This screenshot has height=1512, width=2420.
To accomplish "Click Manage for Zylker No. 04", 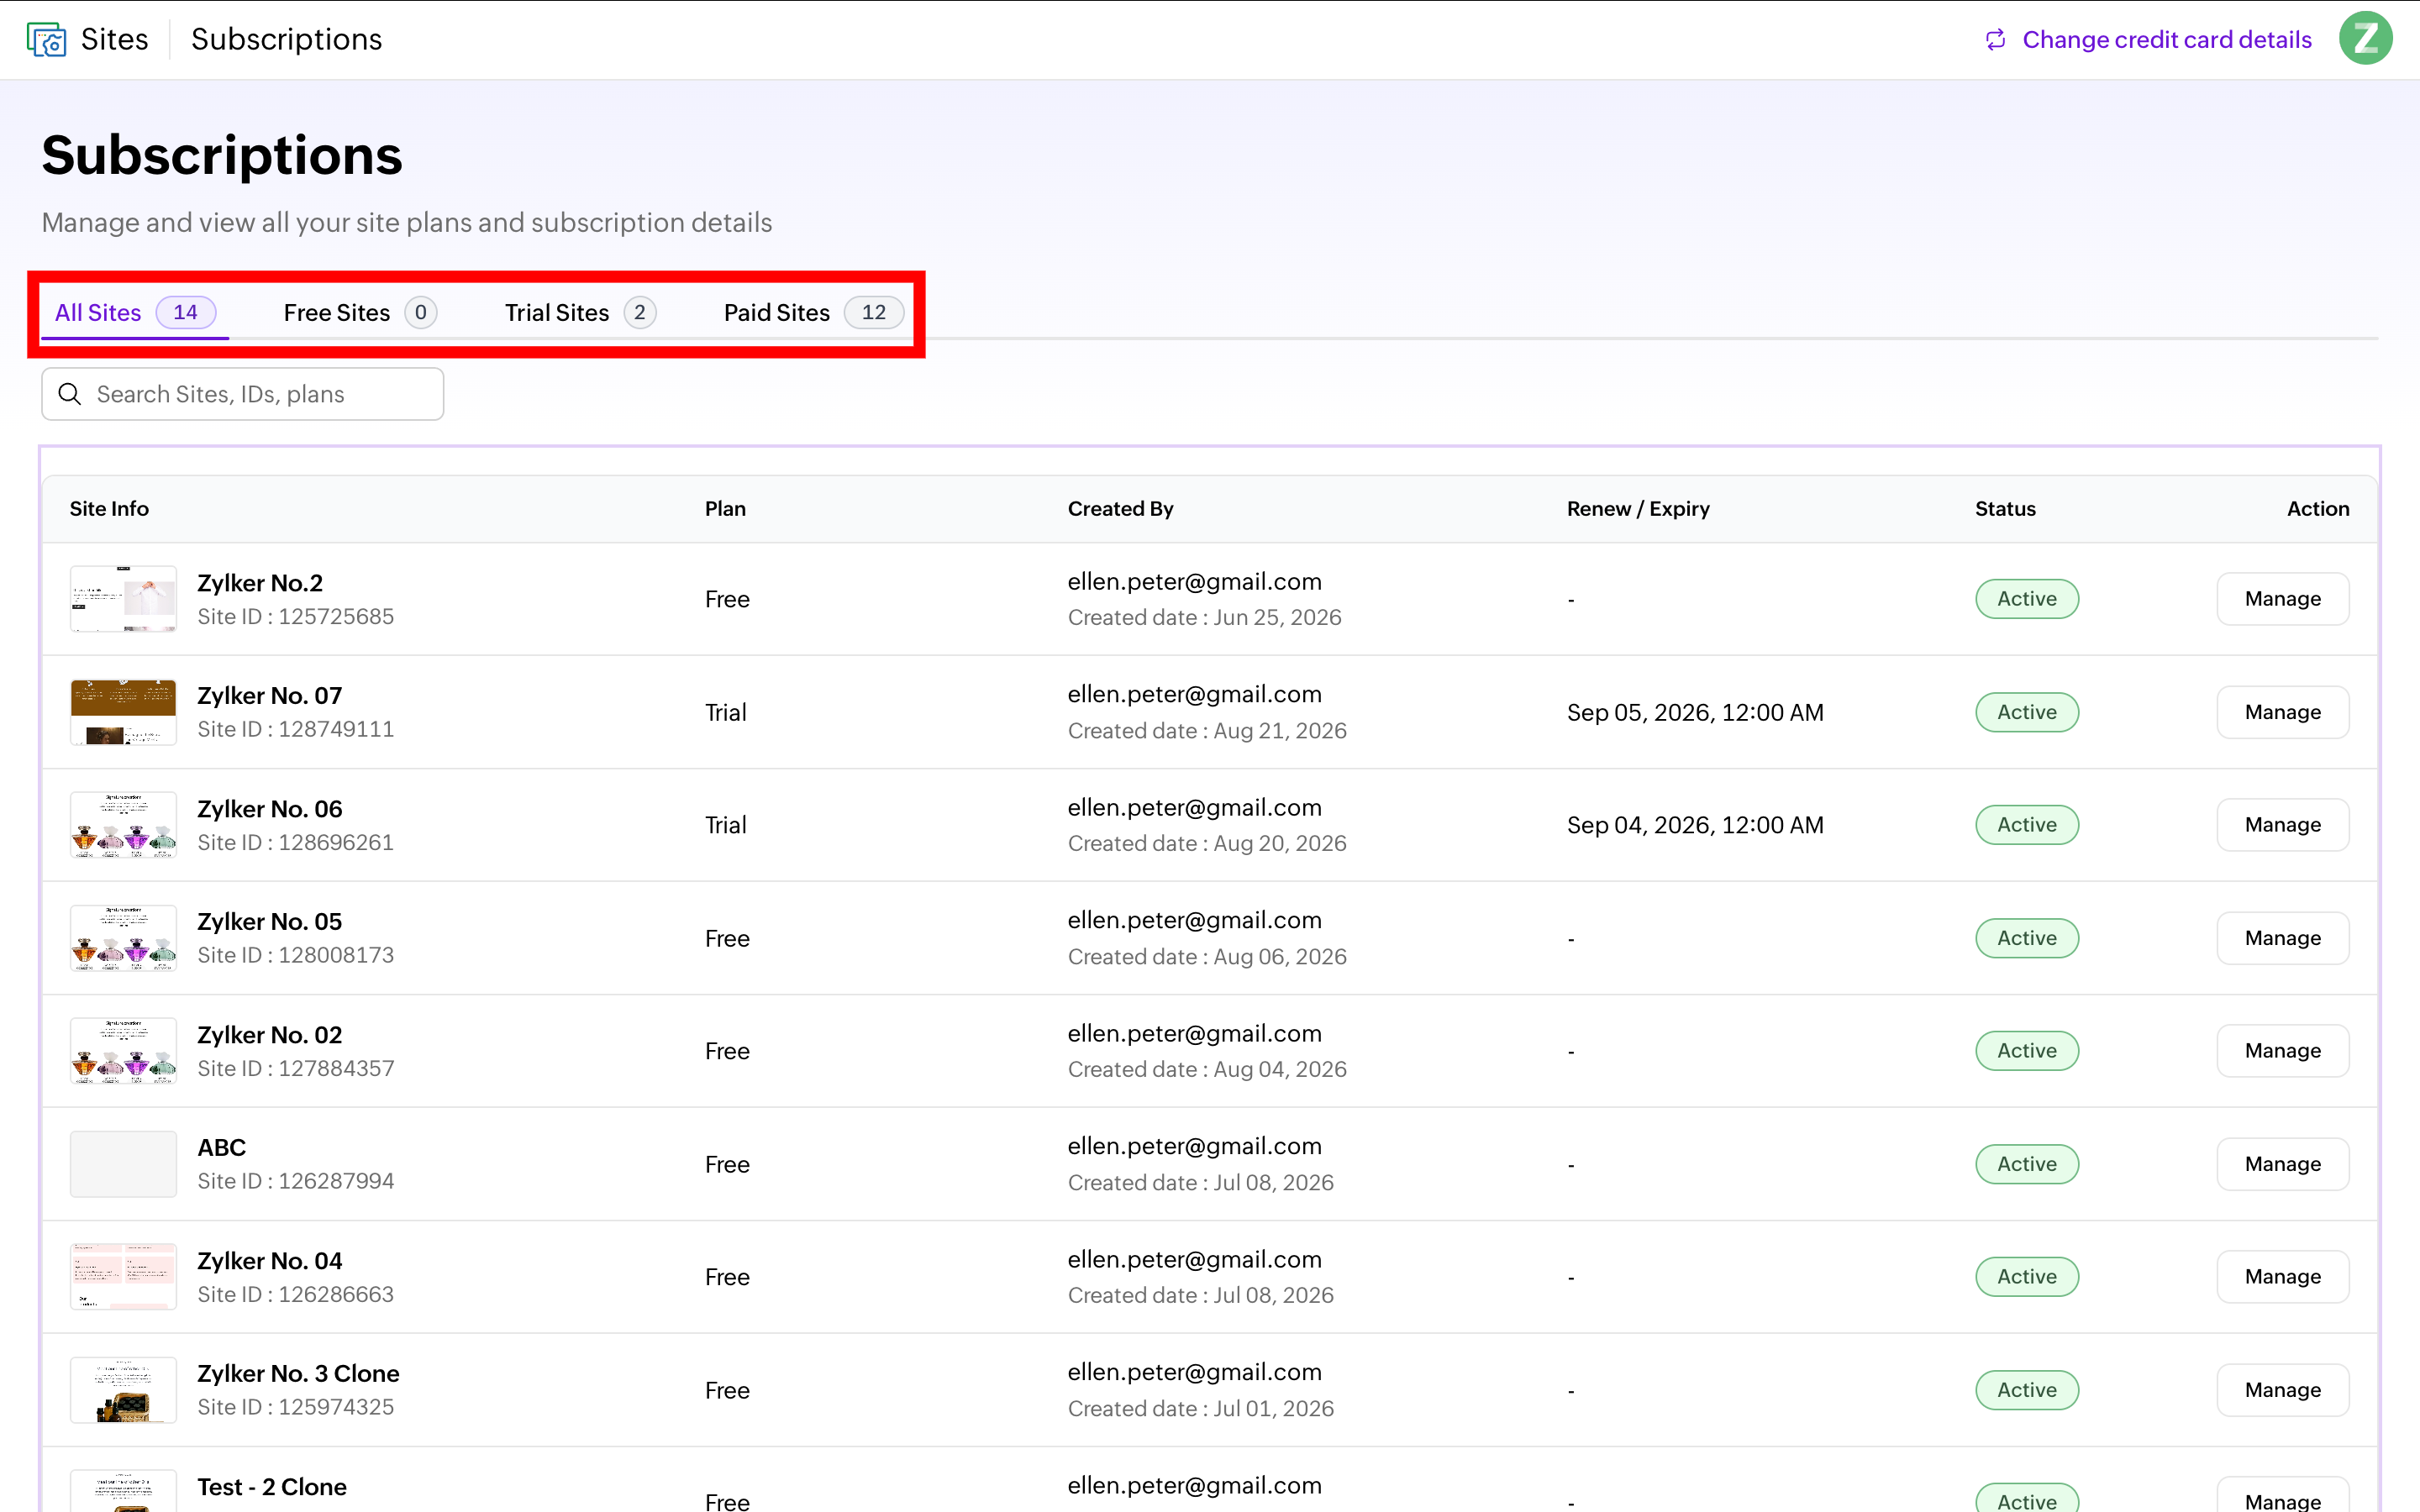I will click(2282, 1277).
